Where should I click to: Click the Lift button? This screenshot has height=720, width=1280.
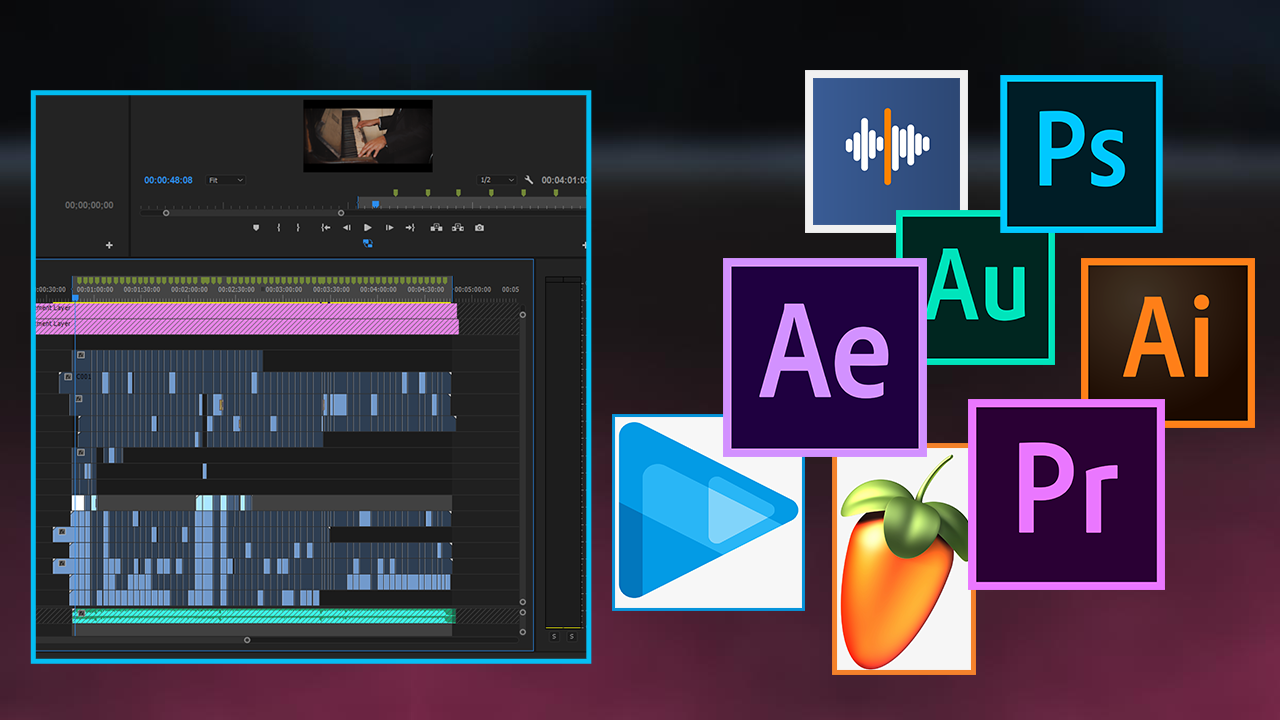pos(437,228)
